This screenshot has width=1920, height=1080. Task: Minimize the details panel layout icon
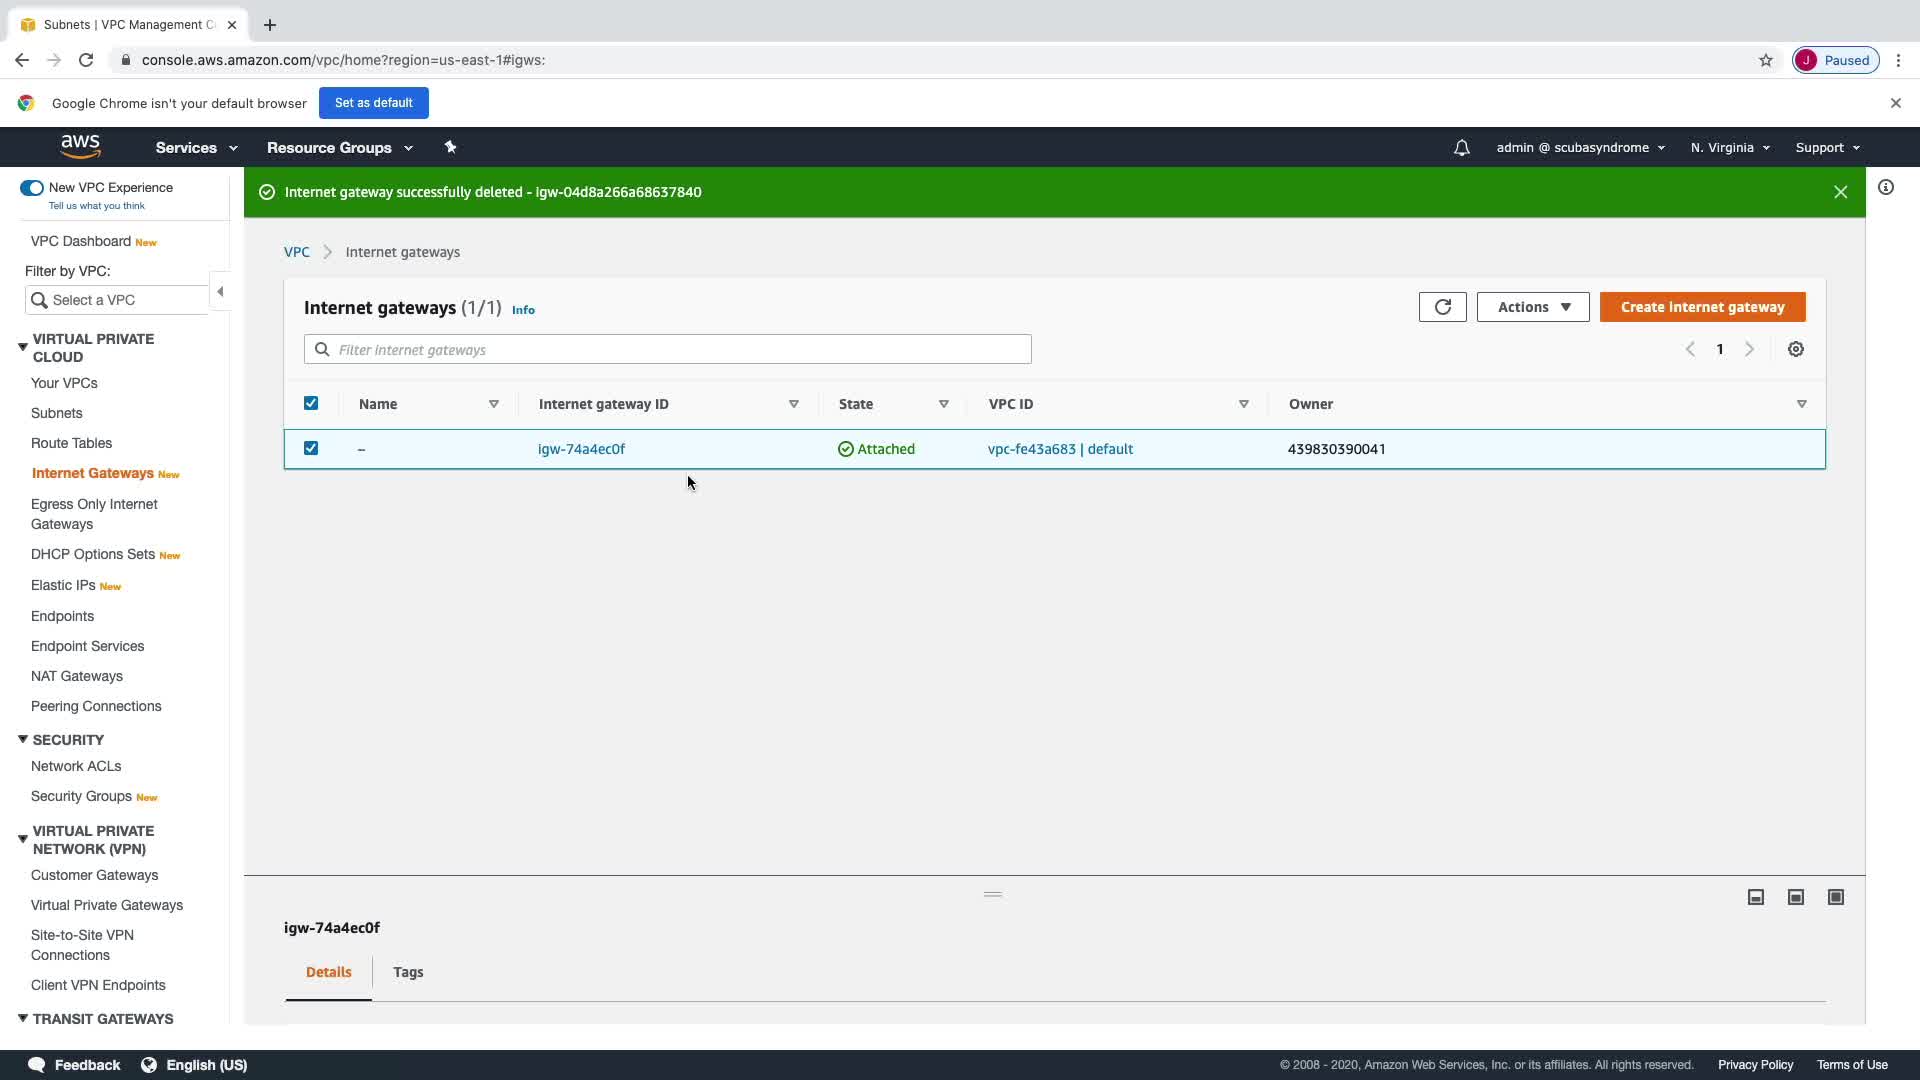click(x=1755, y=897)
